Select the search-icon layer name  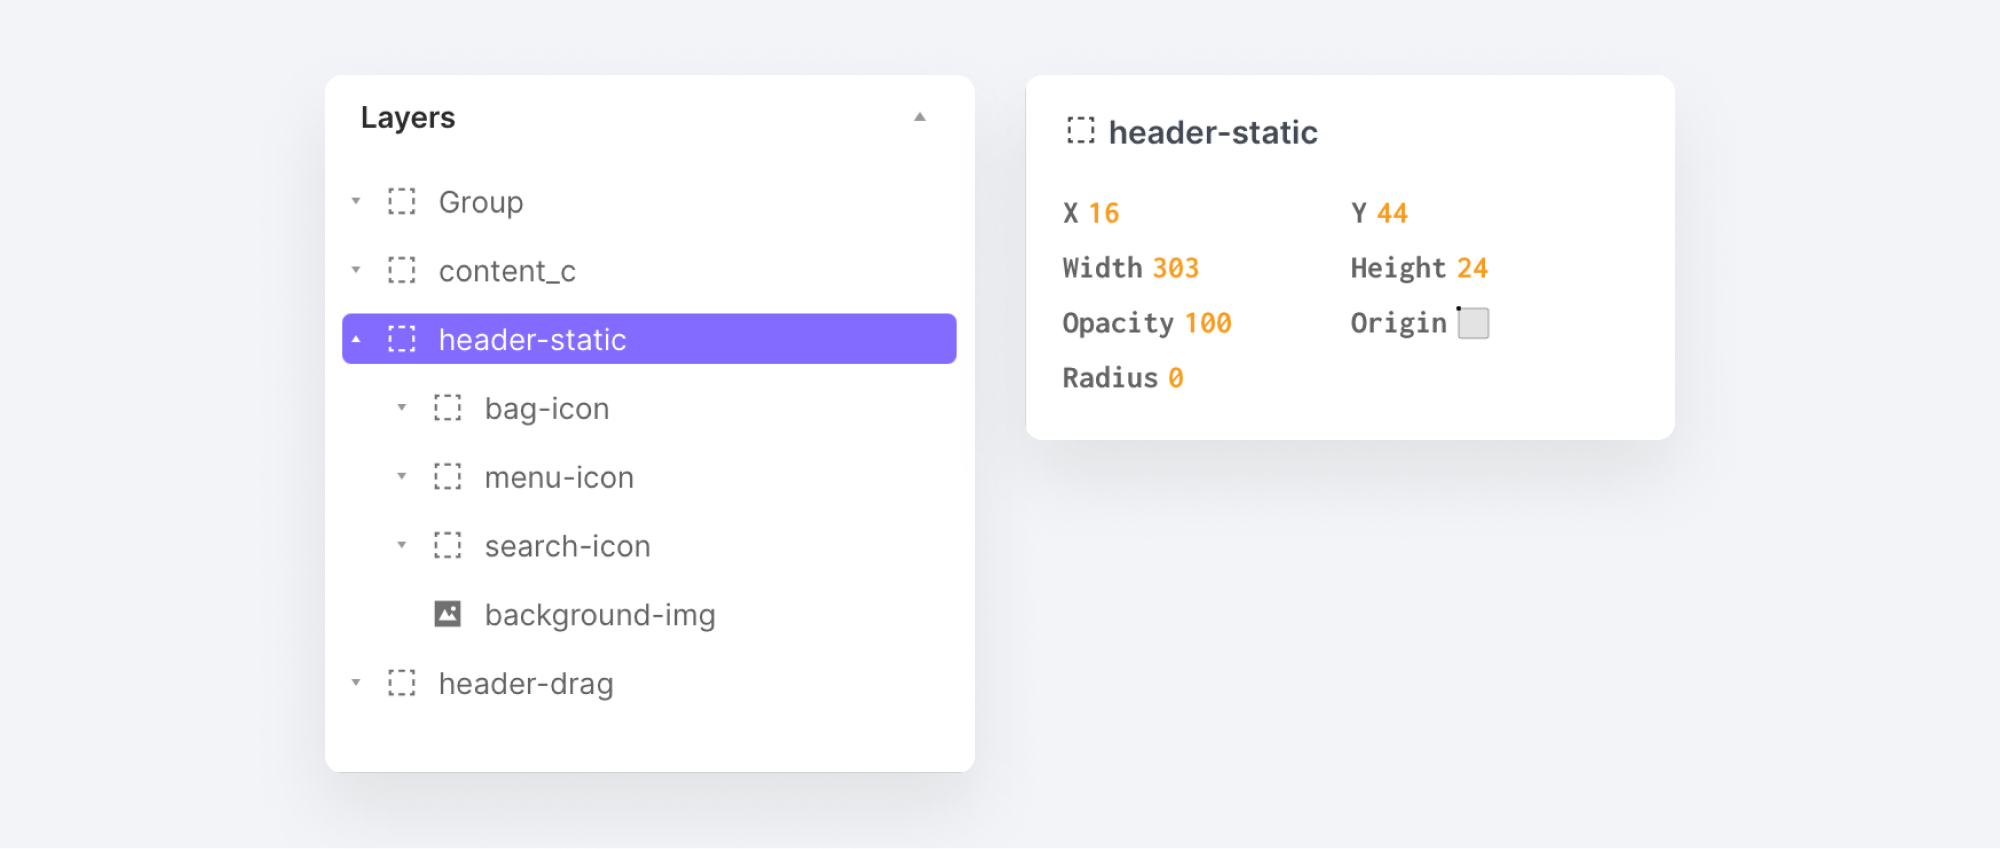pyautogui.click(x=567, y=546)
